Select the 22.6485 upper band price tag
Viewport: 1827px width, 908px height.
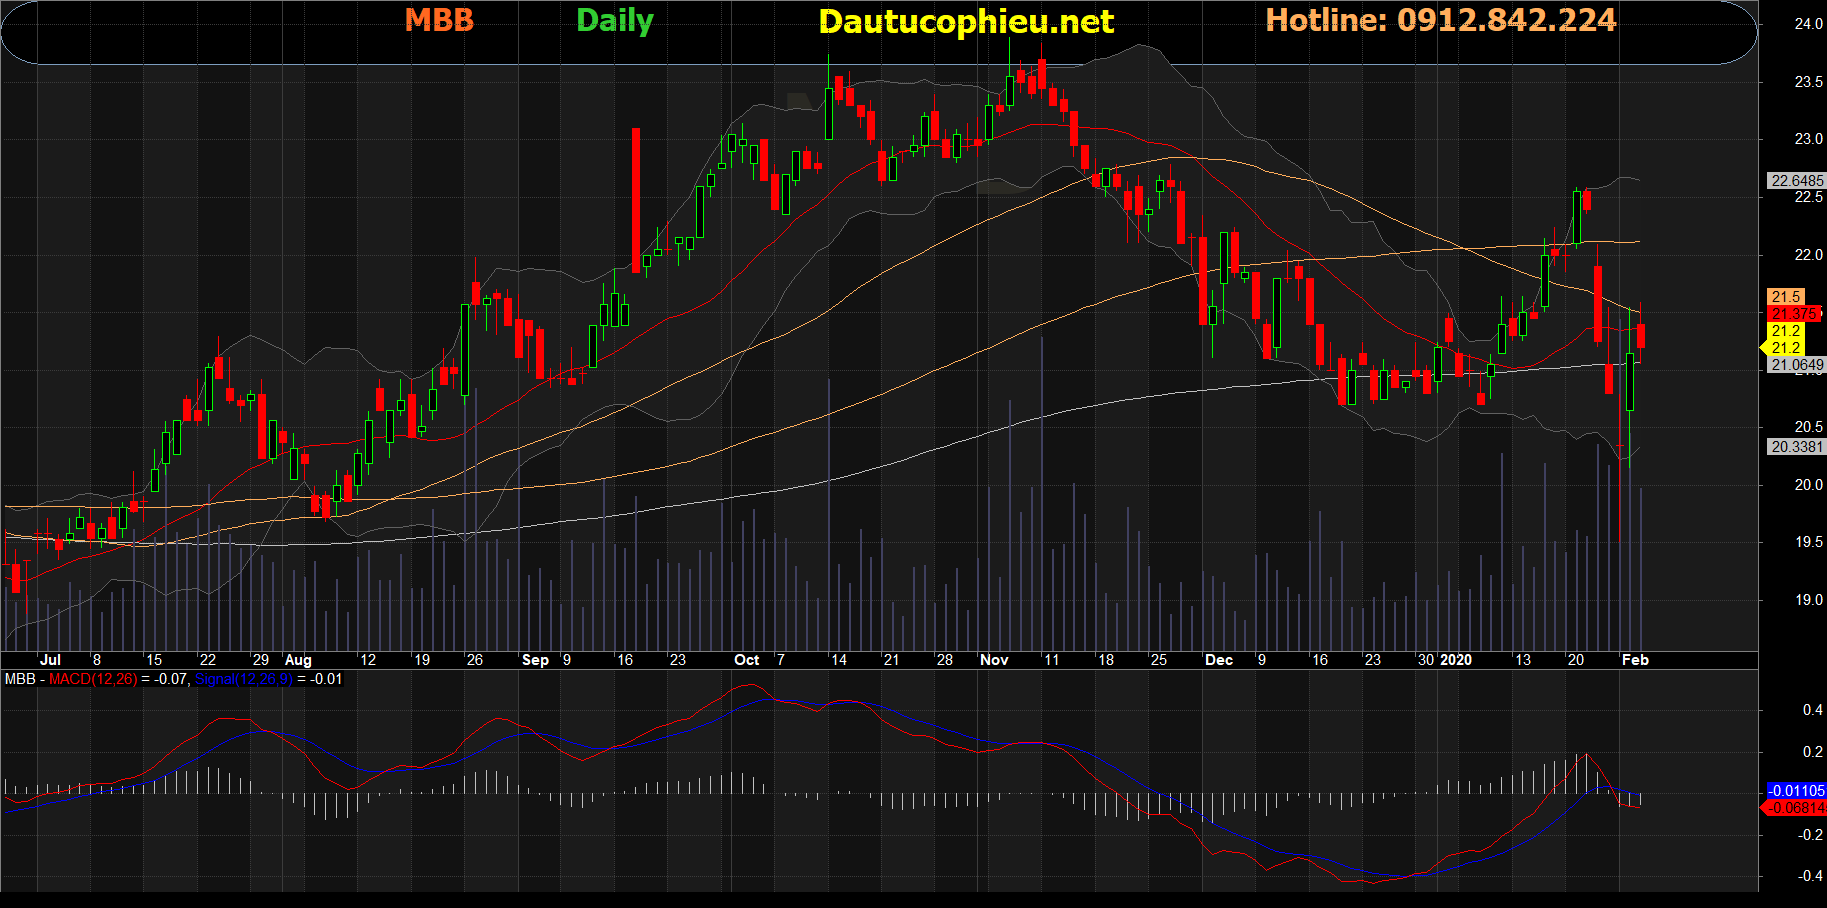pyautogui.click(x=1796, y=181)
